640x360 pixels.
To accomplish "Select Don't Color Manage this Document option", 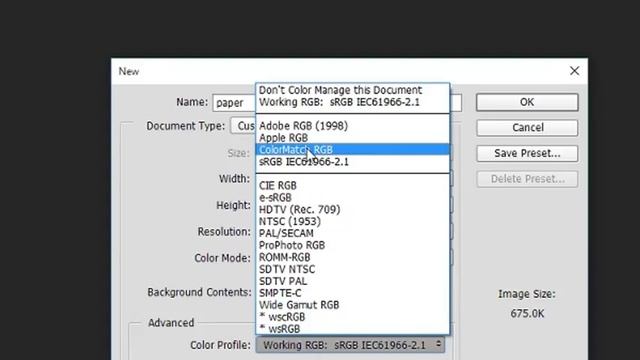I will click(353, 90).
